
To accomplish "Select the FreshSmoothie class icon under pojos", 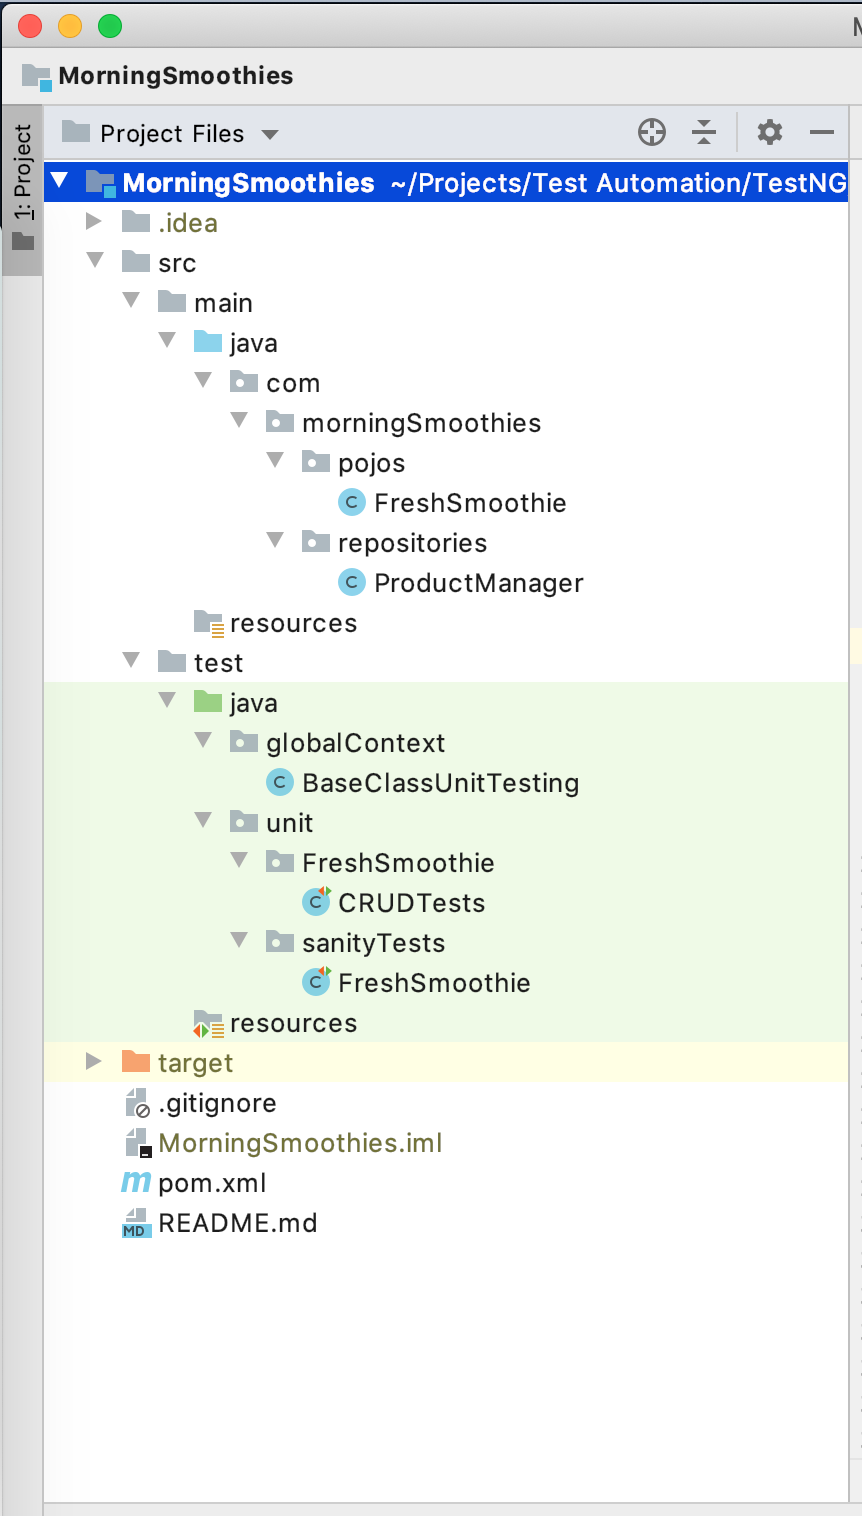I will point(351,503).
